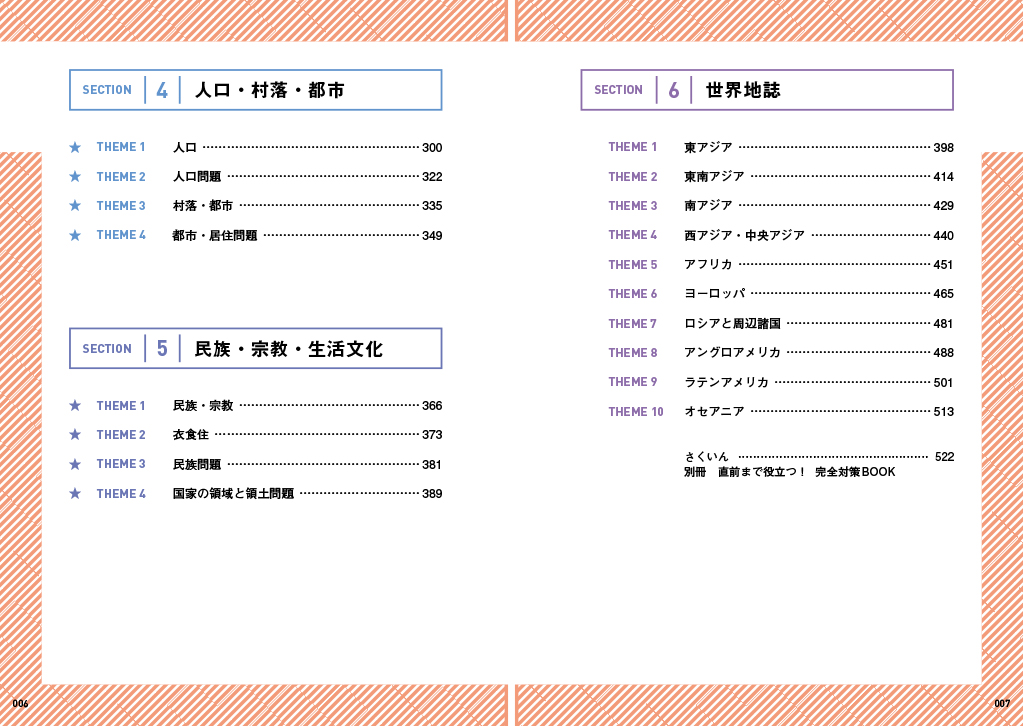Image resolution: width=1023 pixels, height=726 pixels.
Task: Click the star beside 人口 THEME 1
Action: tap(75, 147)
